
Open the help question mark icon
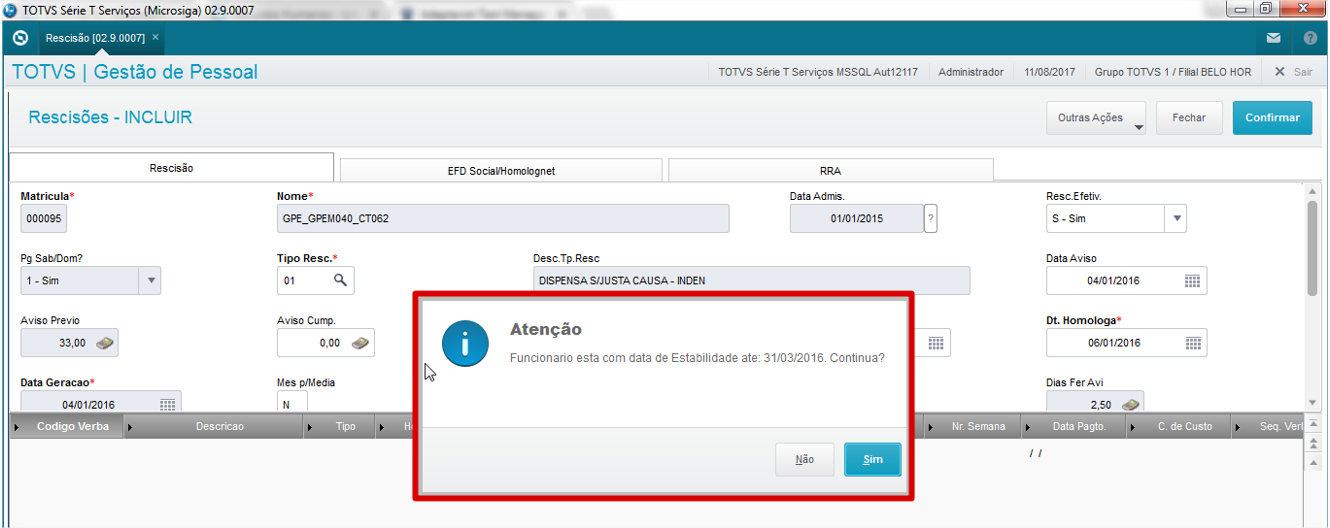pyautogui.click(x=1310, y=38)
